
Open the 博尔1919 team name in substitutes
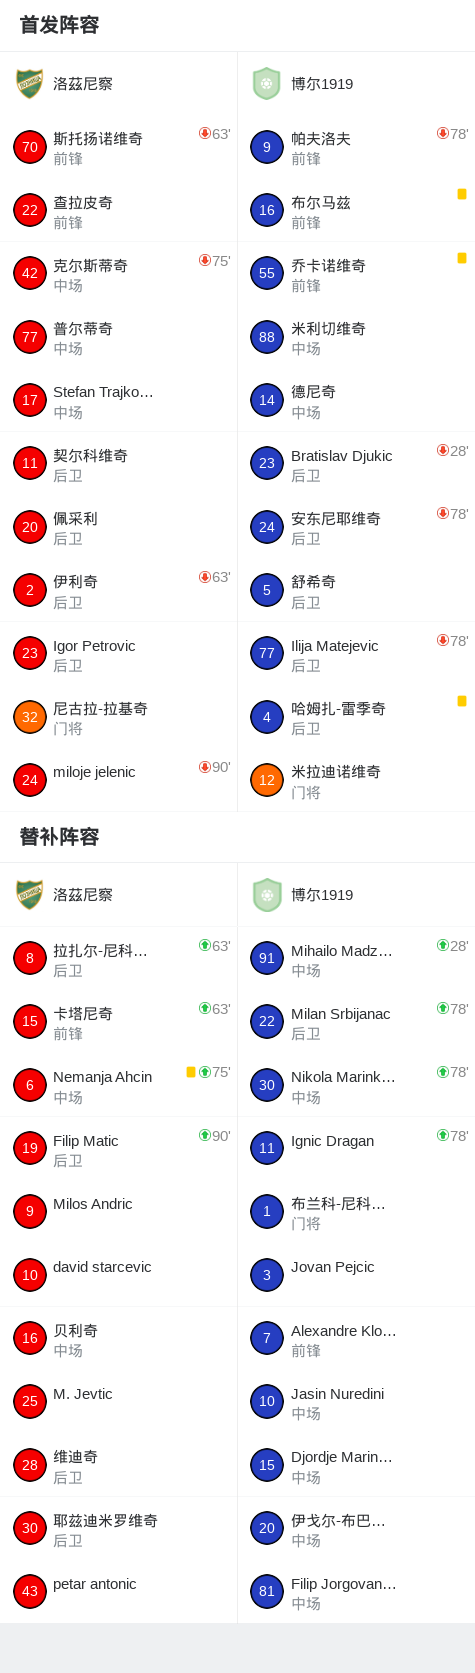(322, 895)
